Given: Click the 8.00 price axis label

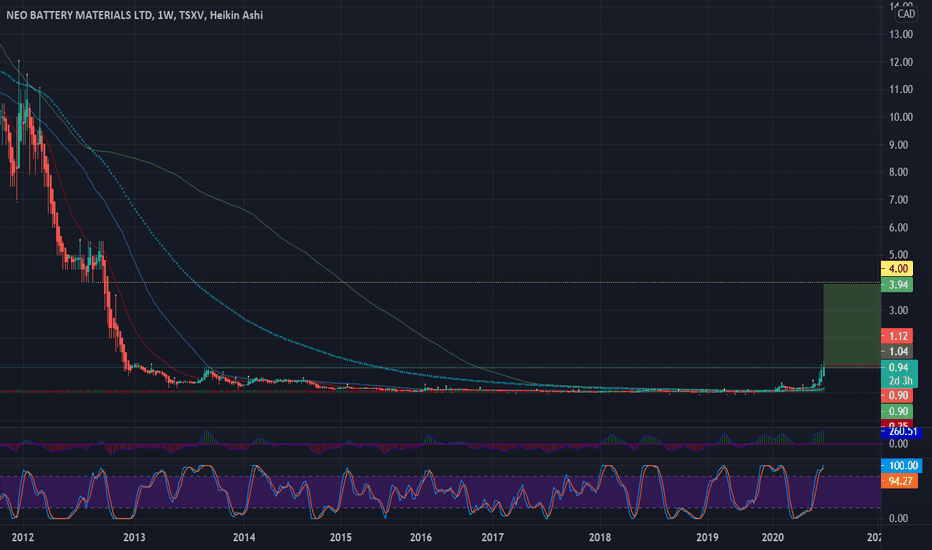Looking at the screenshot, I should point(898,172).
